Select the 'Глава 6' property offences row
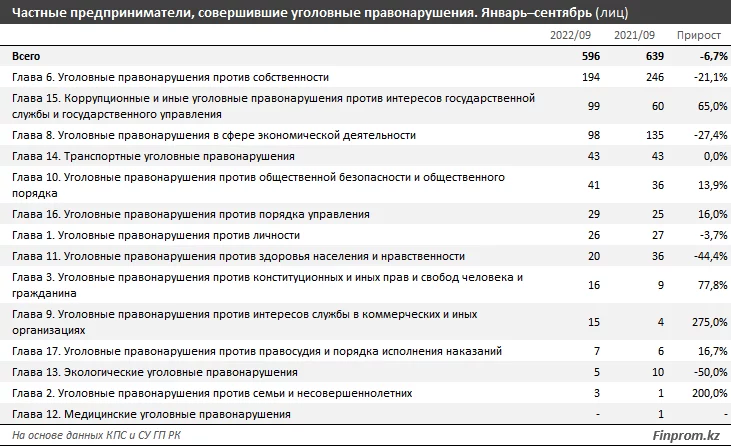 (366, 77)
